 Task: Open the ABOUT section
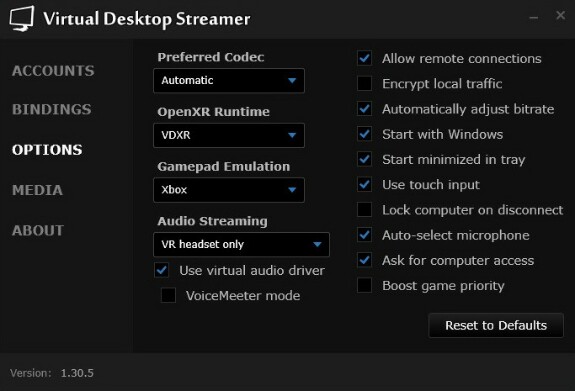click(x=38, y=230)
